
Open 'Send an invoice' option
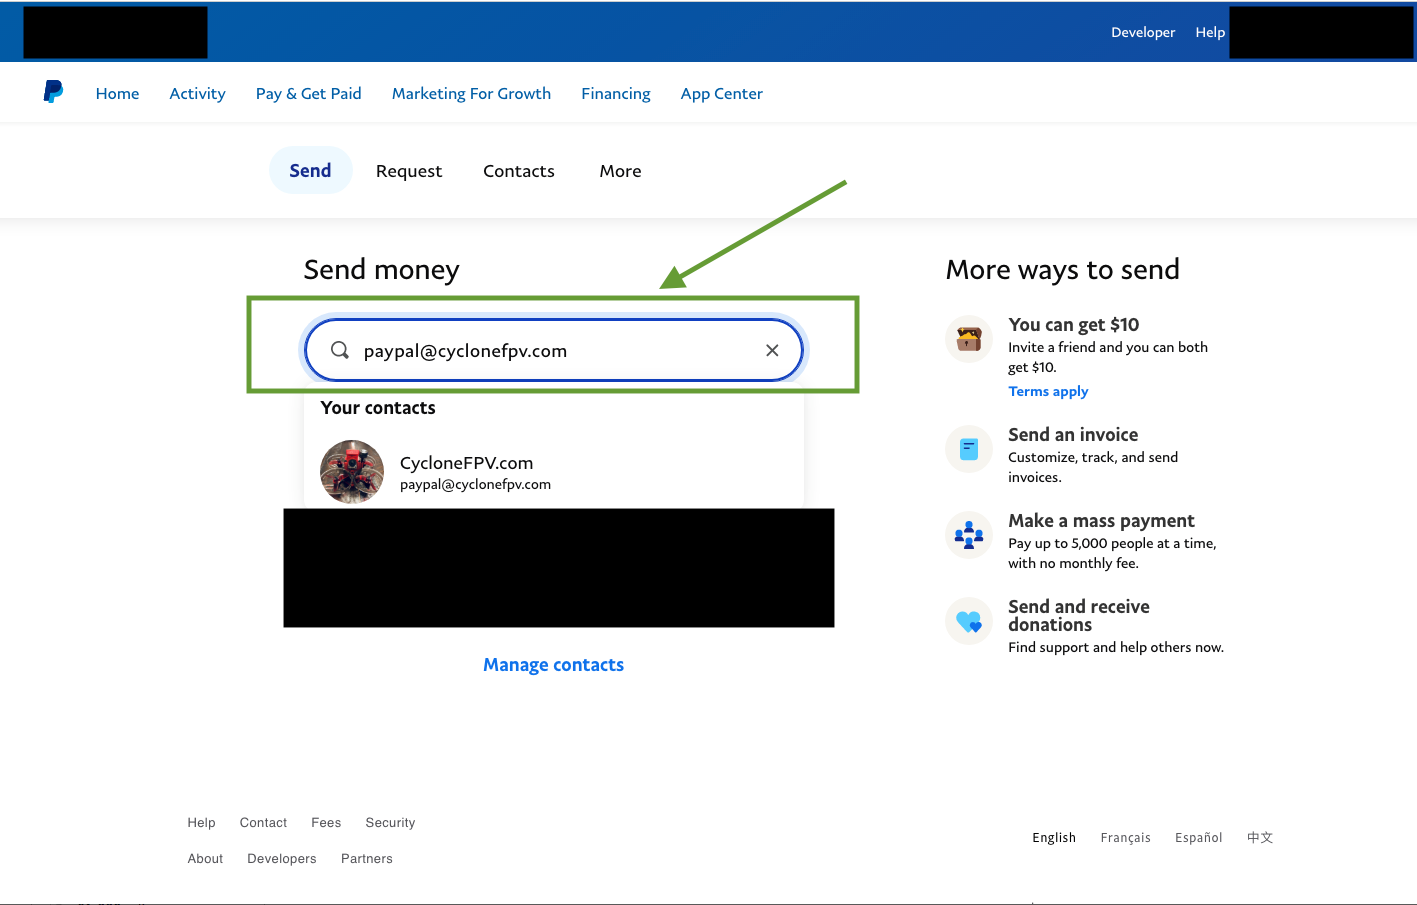(x=1073, y=435)
